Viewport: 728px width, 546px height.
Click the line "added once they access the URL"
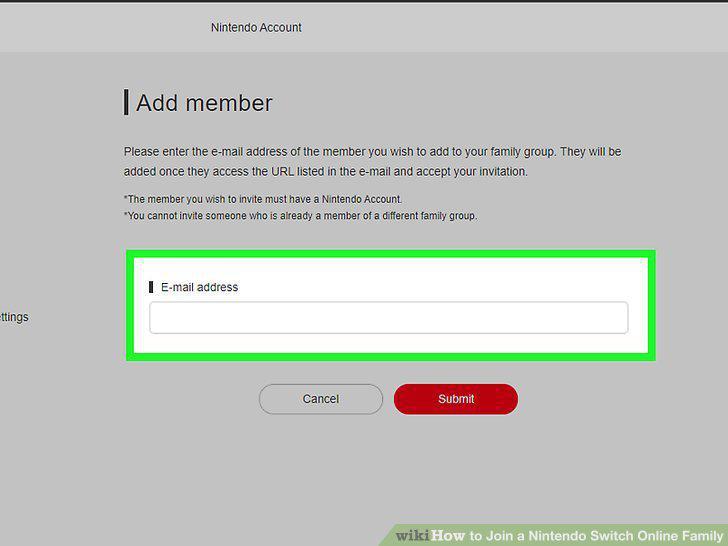(325, 171)
